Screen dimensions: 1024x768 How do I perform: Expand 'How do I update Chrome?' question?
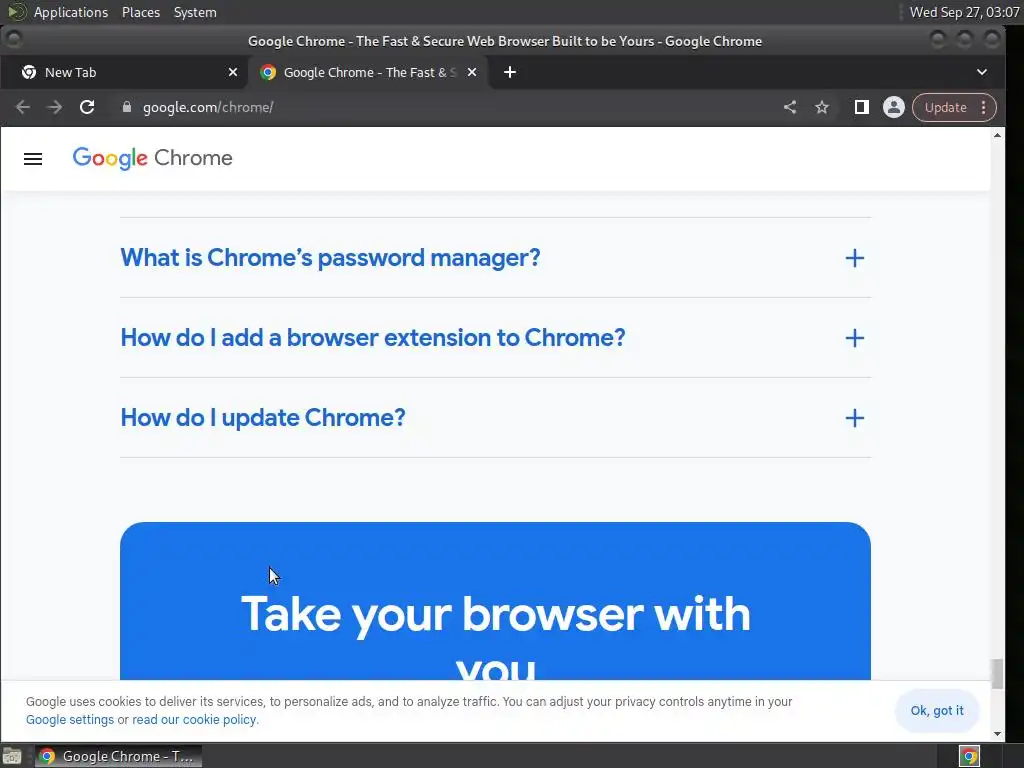click(x=495, y=418)
